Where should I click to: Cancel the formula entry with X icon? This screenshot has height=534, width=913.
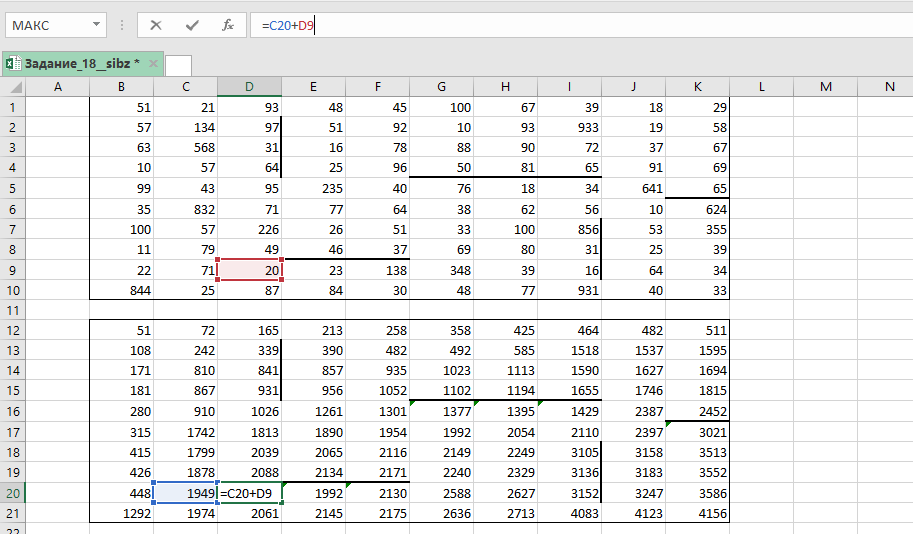(x=156, y=25)
